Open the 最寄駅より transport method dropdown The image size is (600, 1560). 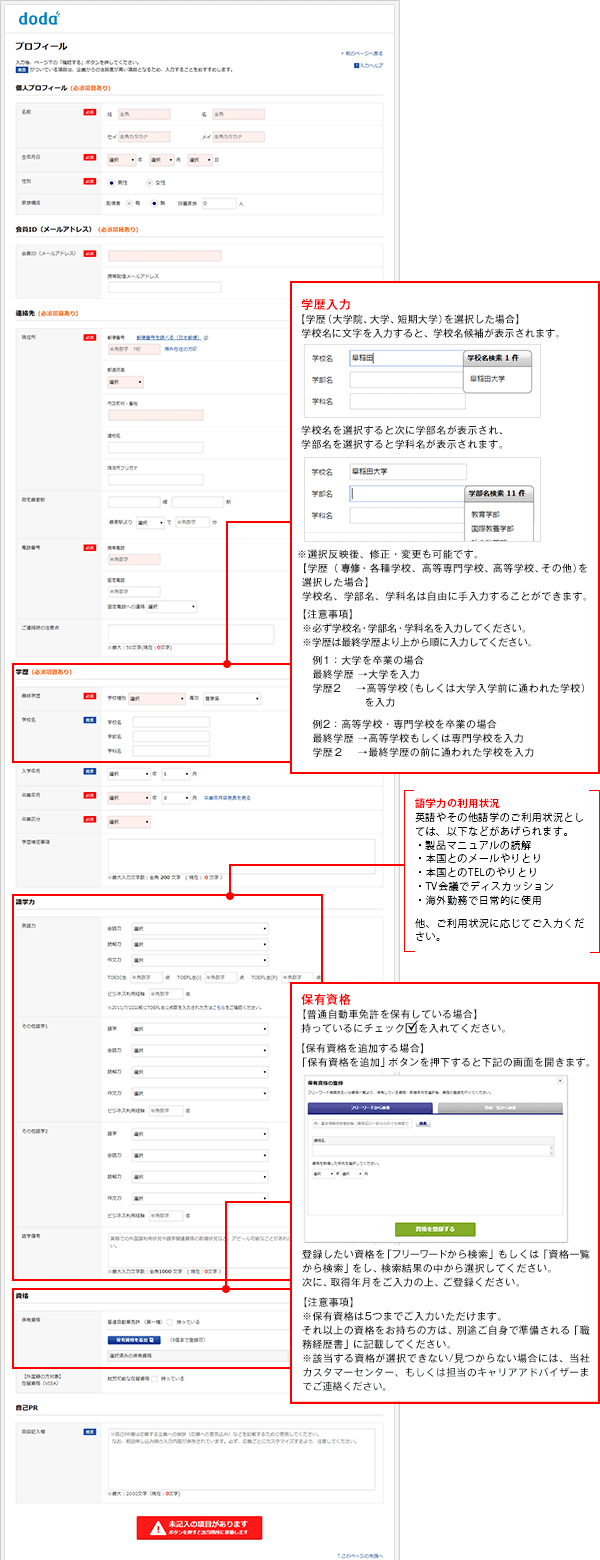tap(150, 522)
